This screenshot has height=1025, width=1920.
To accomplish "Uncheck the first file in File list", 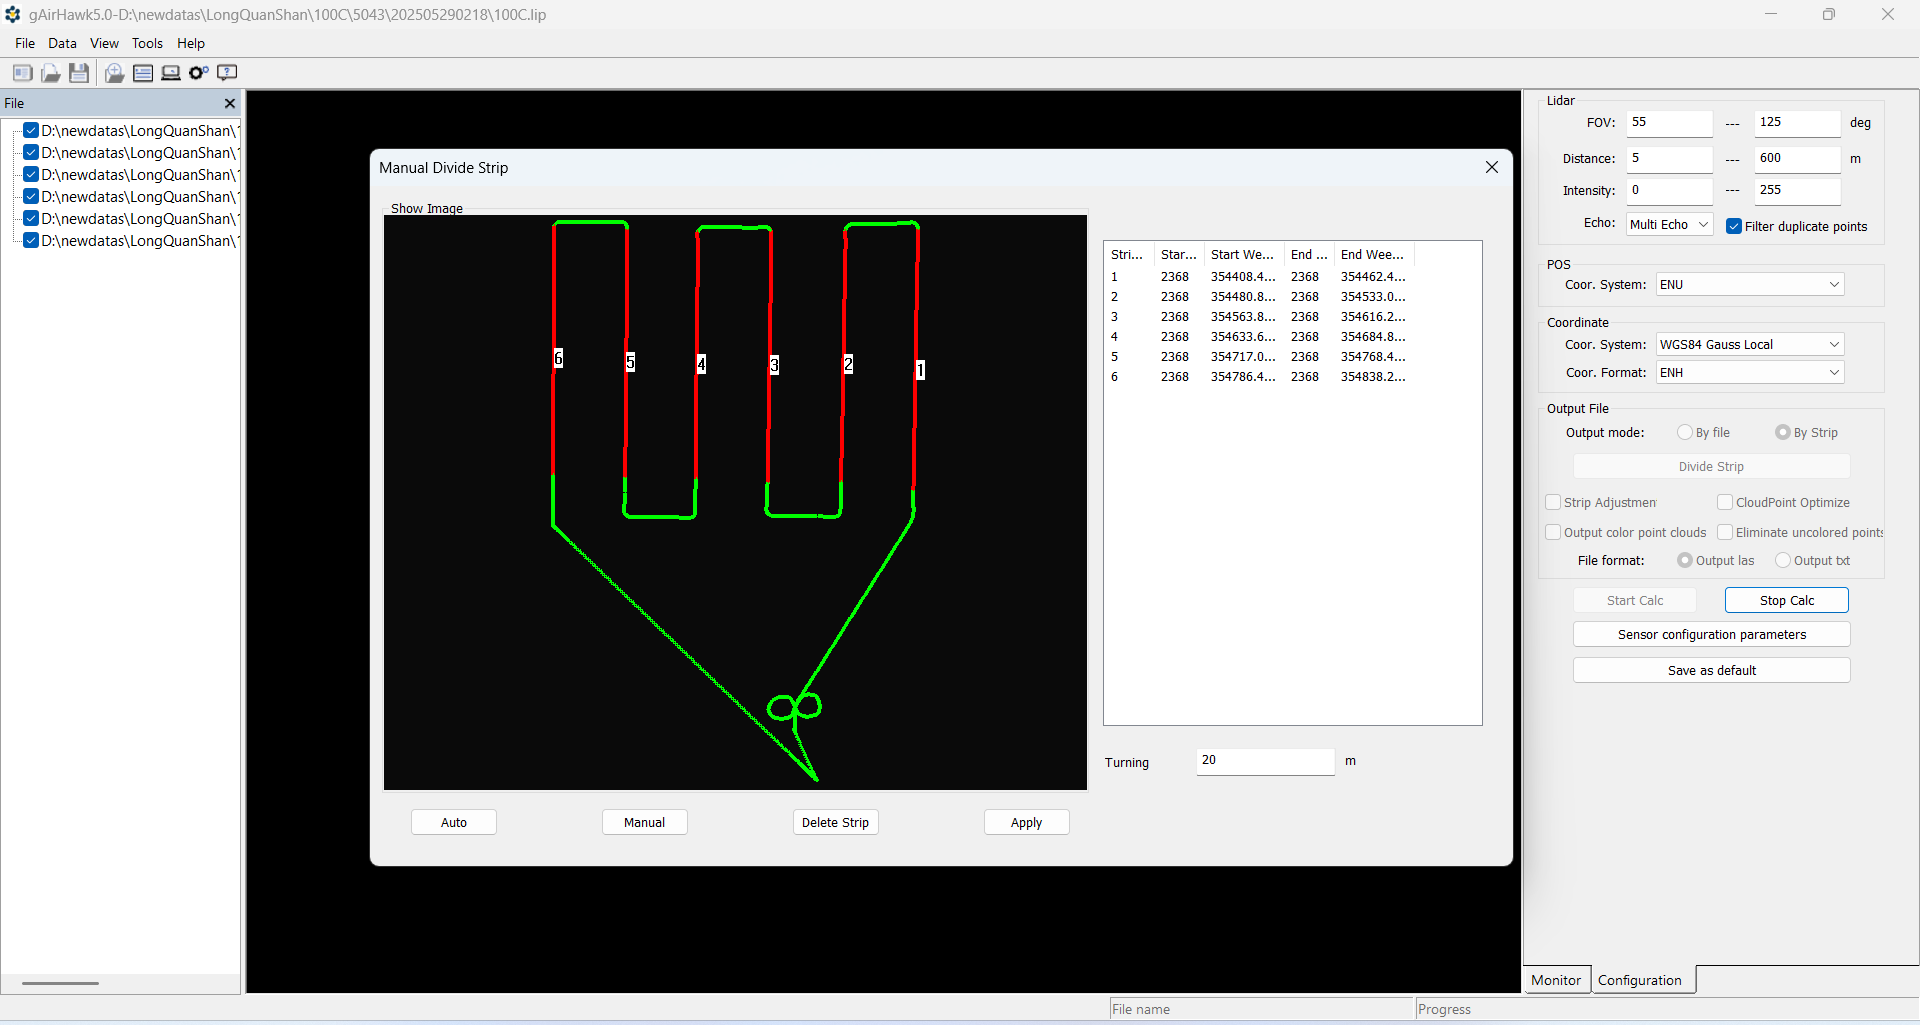I will coord(31,130).
